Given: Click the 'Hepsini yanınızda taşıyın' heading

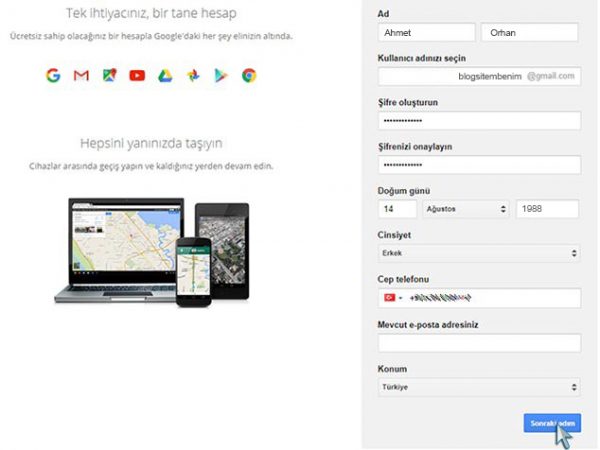Looking at the screenshot, I should coord(151,143).
